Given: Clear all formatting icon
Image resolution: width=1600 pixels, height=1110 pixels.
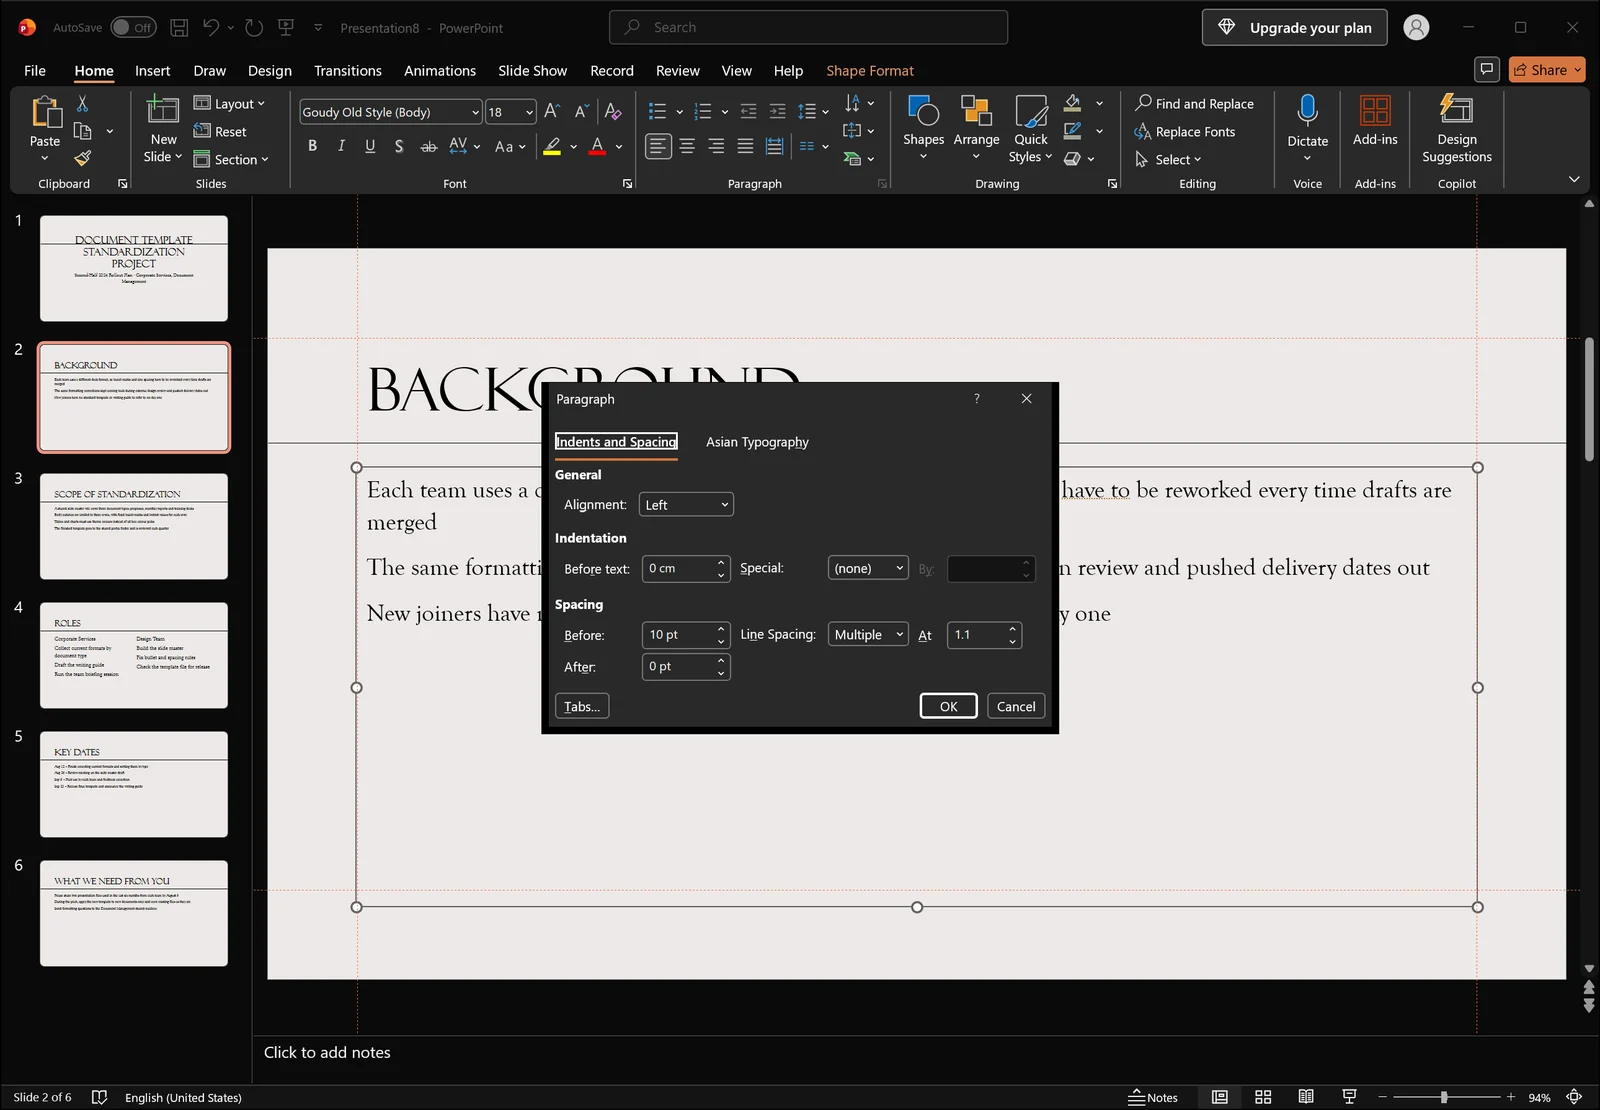Looking at the screenshot, I should coord(613,111).
